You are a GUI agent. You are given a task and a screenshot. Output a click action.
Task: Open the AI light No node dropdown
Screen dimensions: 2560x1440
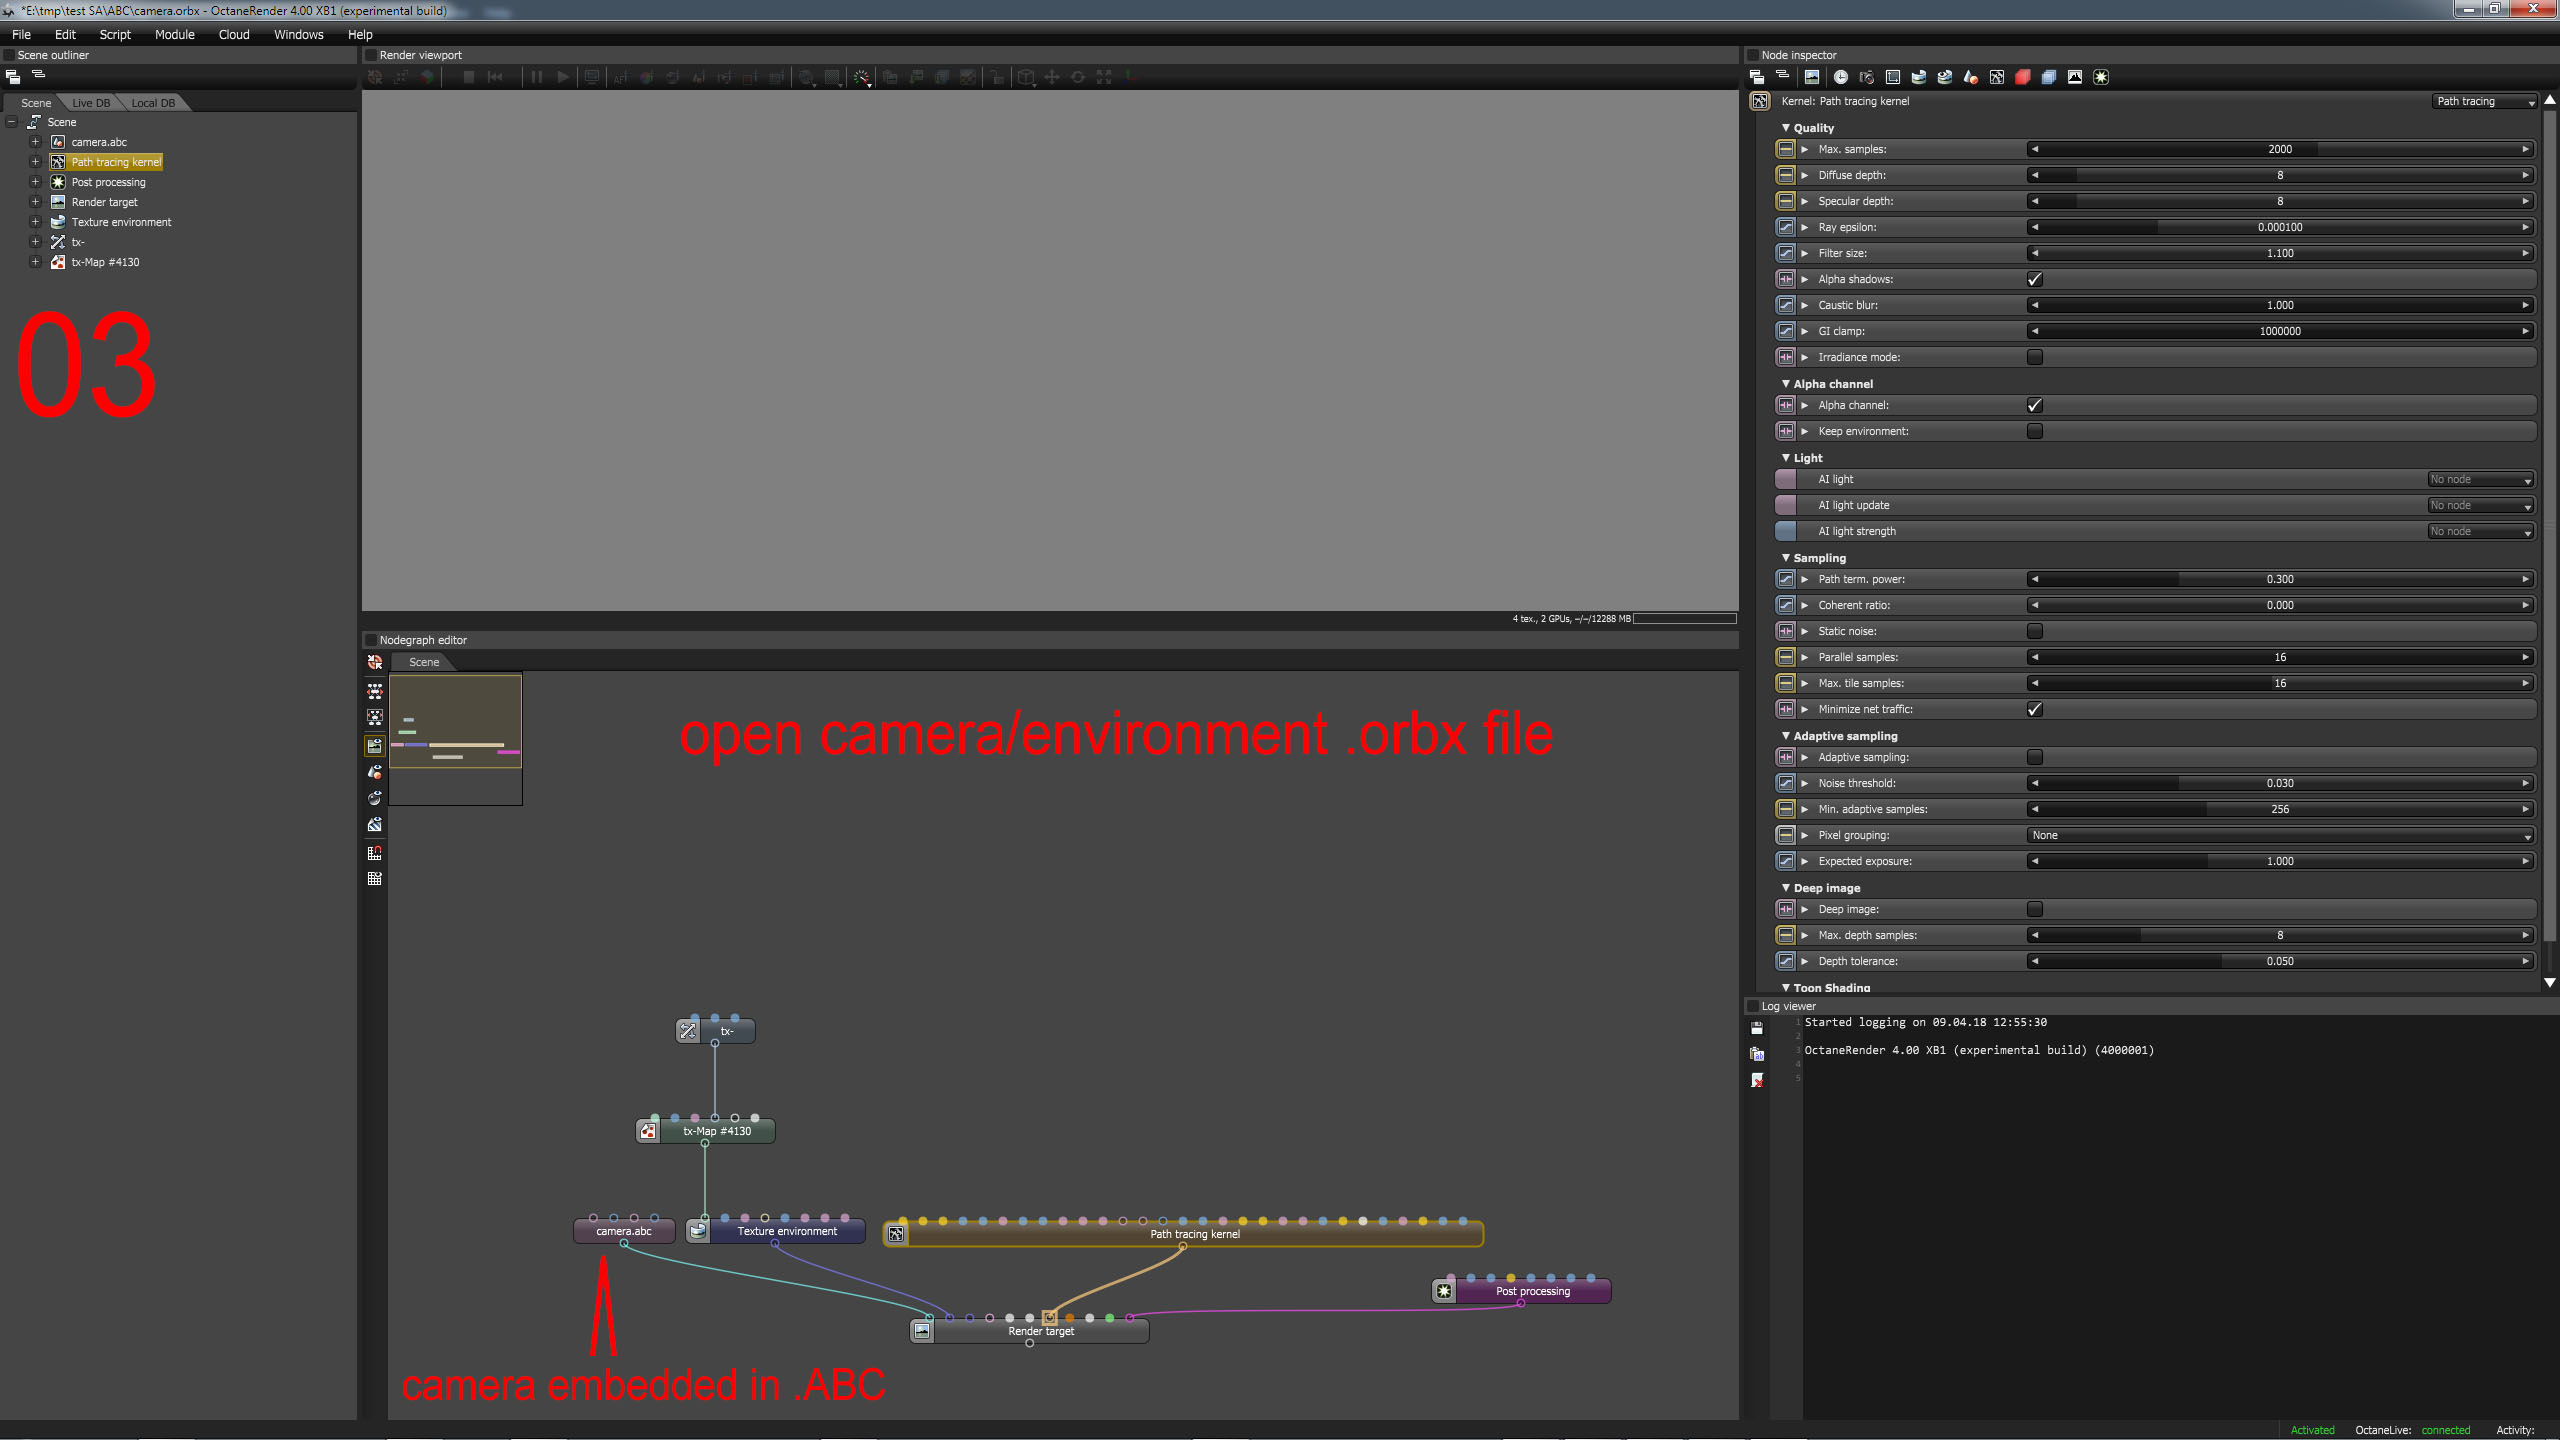coord(2480,479)
